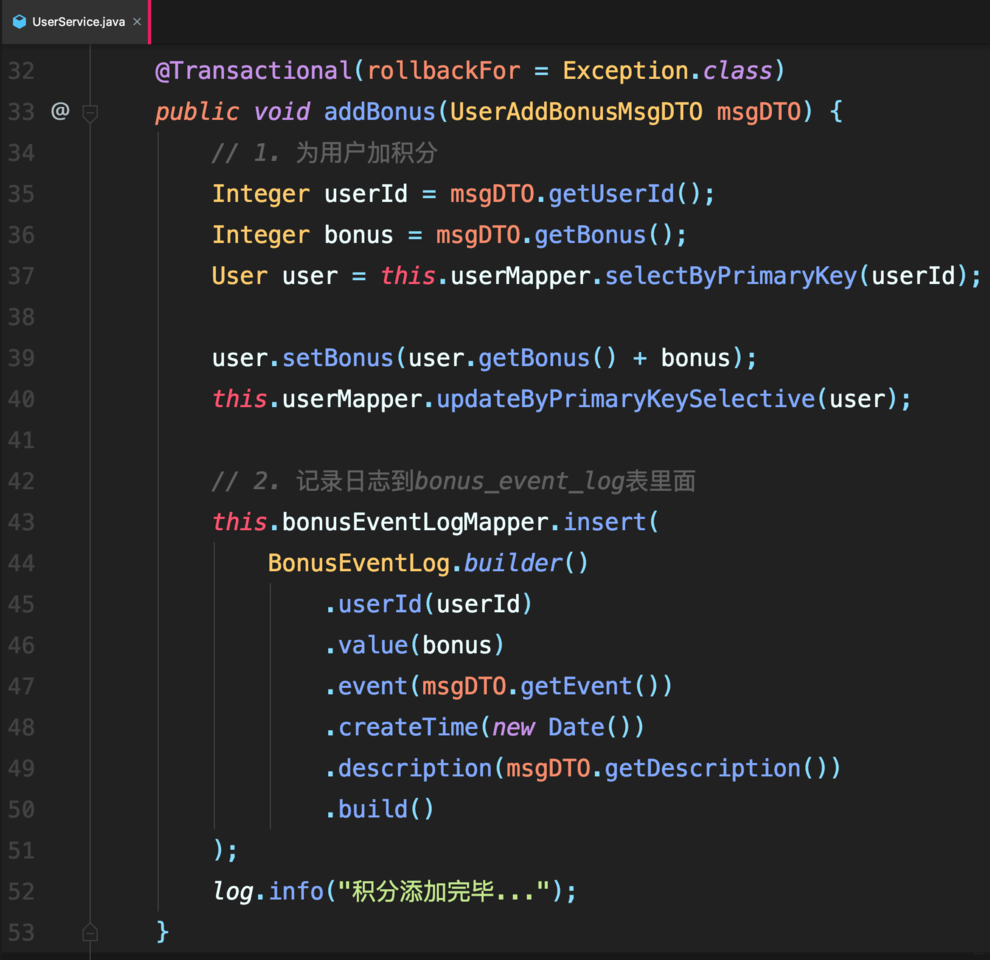Click getDescription() on line 49
The image size is (990, 960).
pos(715,769)
